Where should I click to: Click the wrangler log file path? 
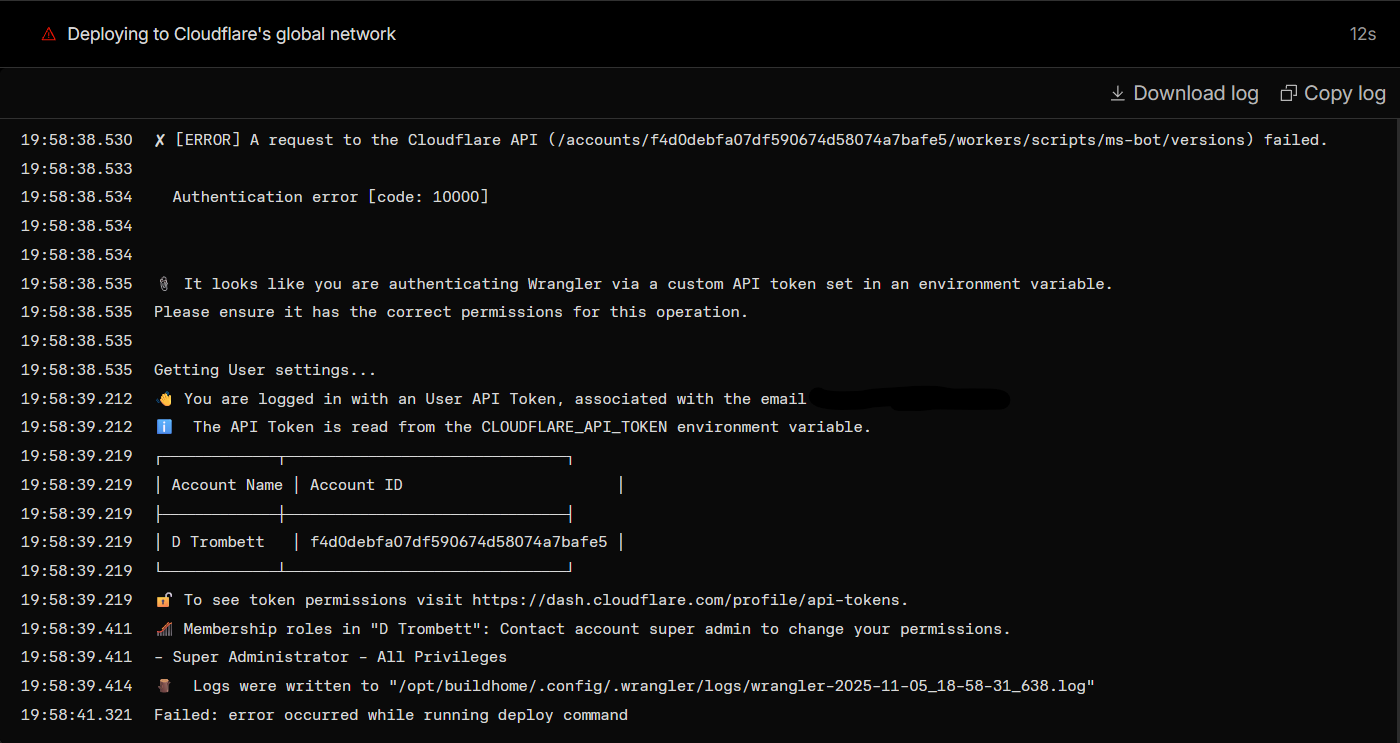tap(742, 686)
